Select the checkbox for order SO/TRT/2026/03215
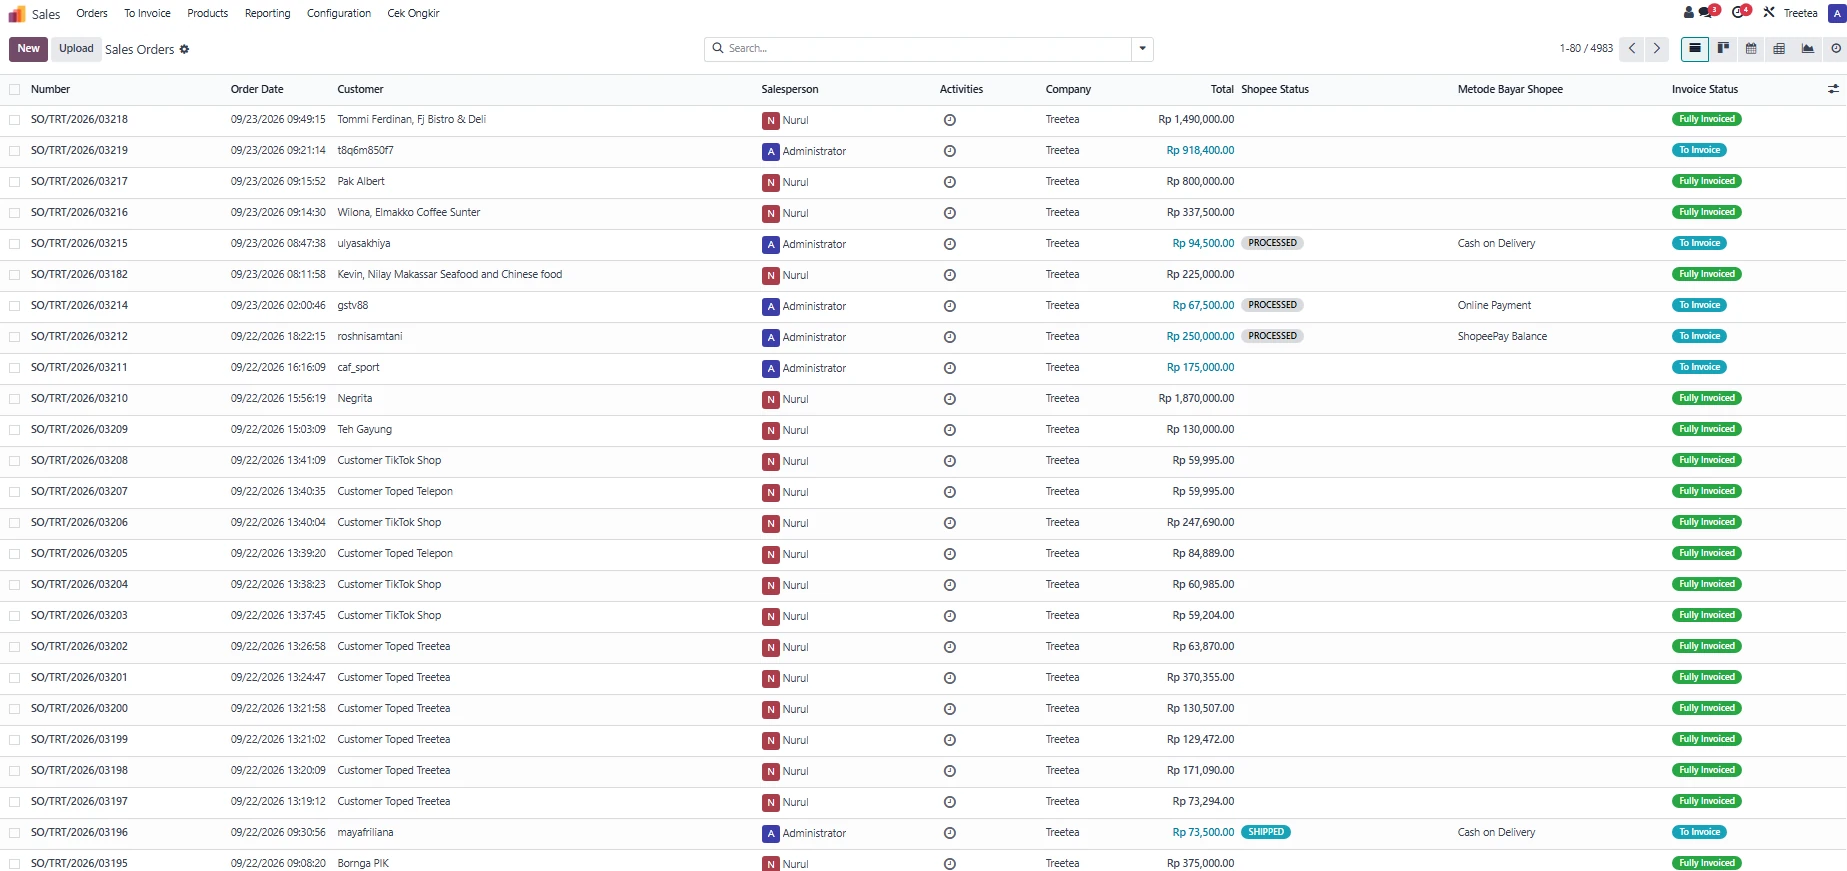The width and height of the screenshot is (1847, 871). pos(15,244)
